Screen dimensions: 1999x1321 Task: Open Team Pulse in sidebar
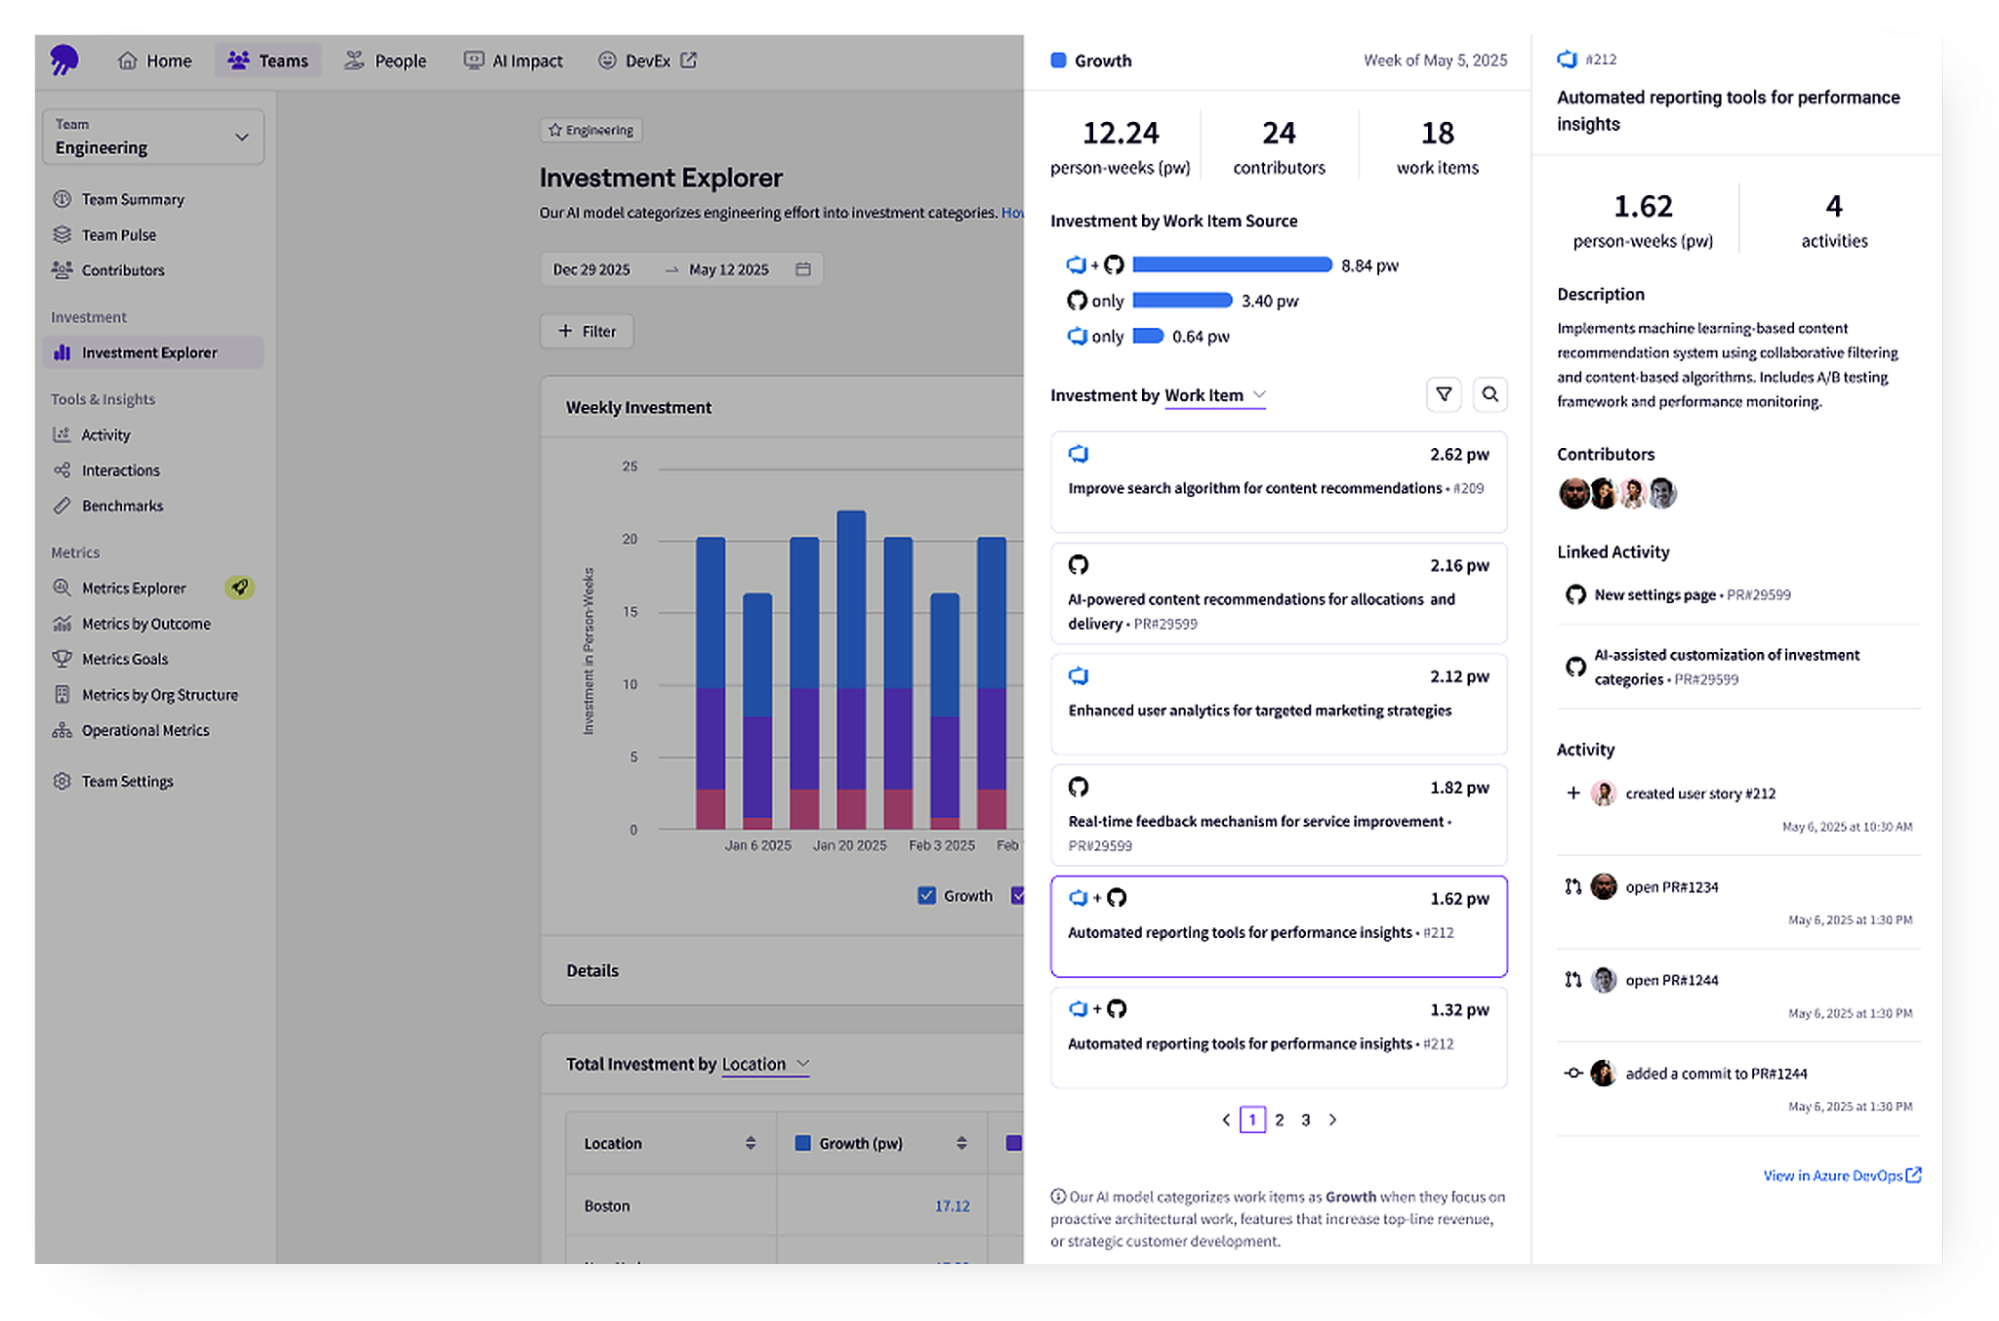point(118,235)
